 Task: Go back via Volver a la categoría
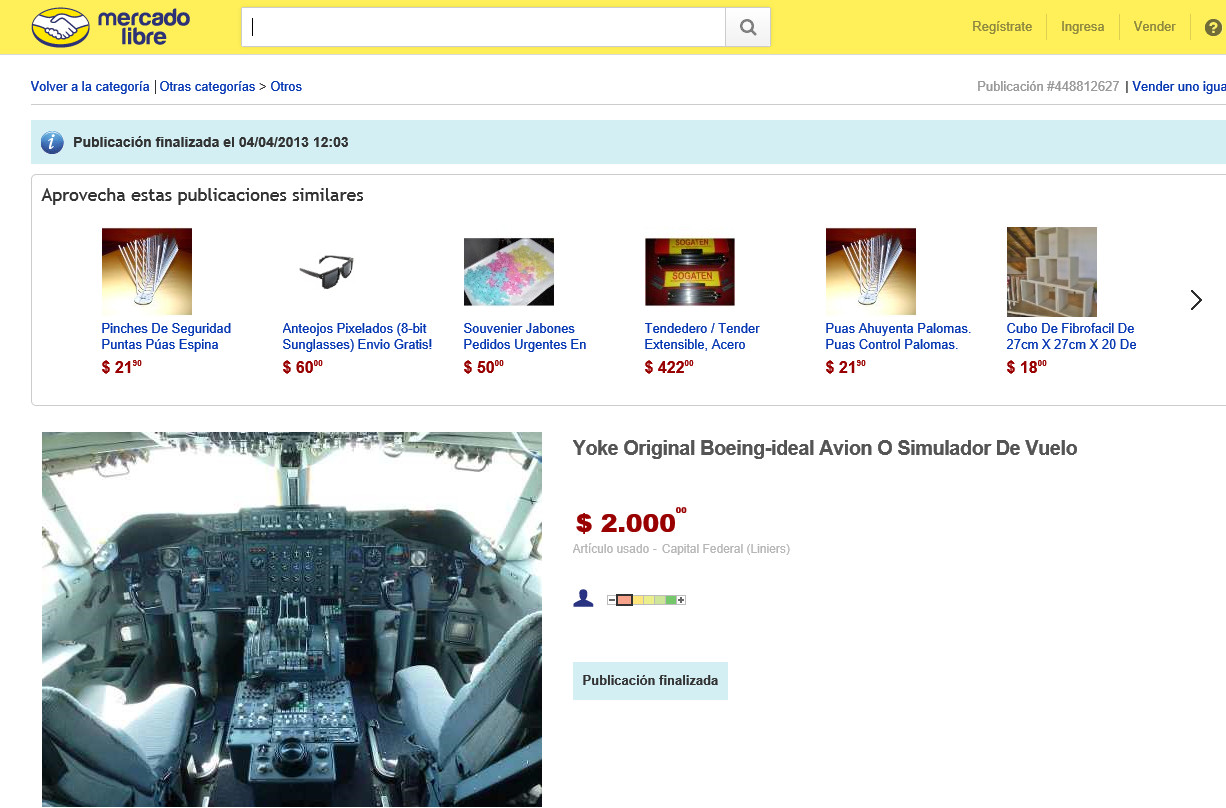tap(90, 87)
